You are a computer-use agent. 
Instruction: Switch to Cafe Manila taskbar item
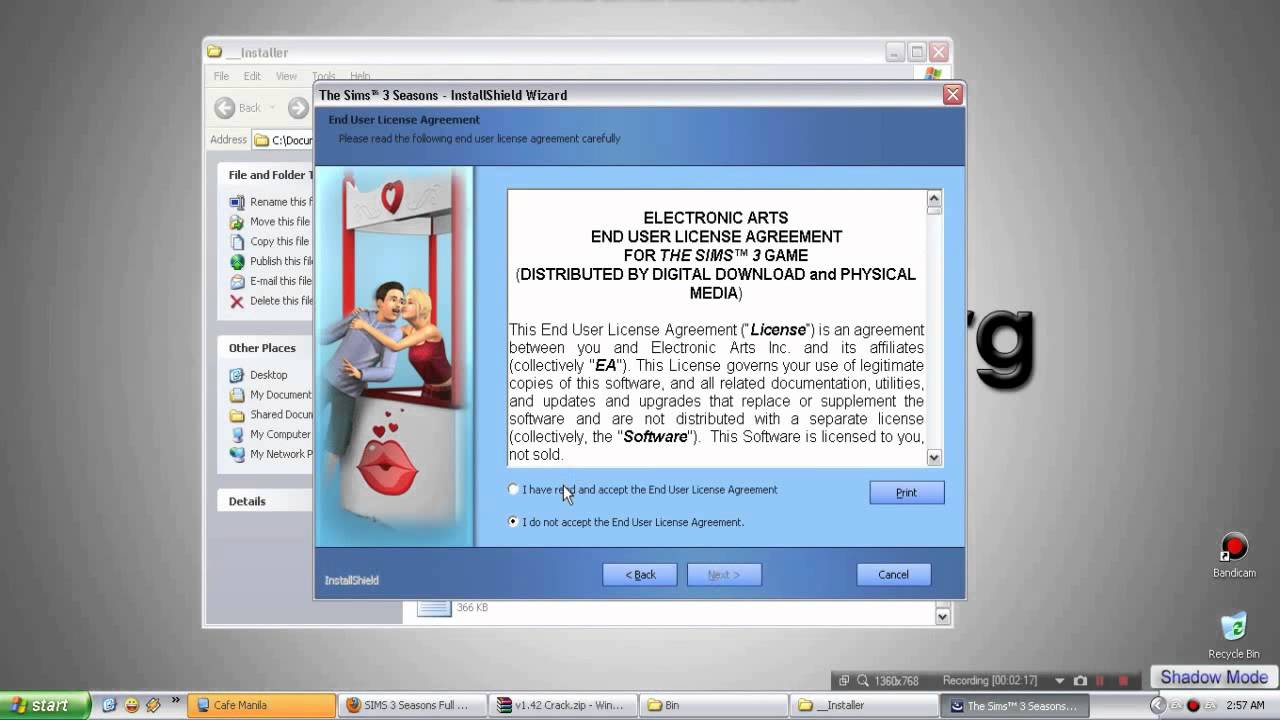pyautogui.click(x=262, y=705)
